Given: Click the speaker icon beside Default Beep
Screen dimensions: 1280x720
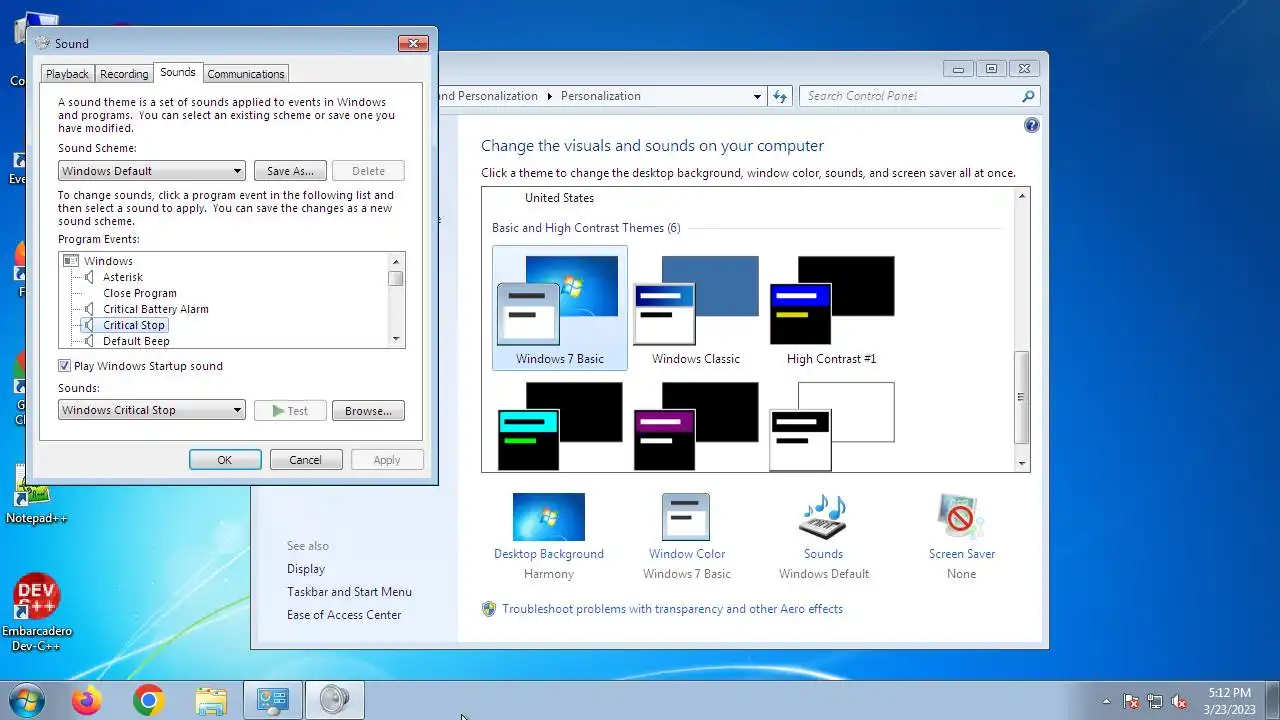Looking at the screenshot, I should point(89,341).
